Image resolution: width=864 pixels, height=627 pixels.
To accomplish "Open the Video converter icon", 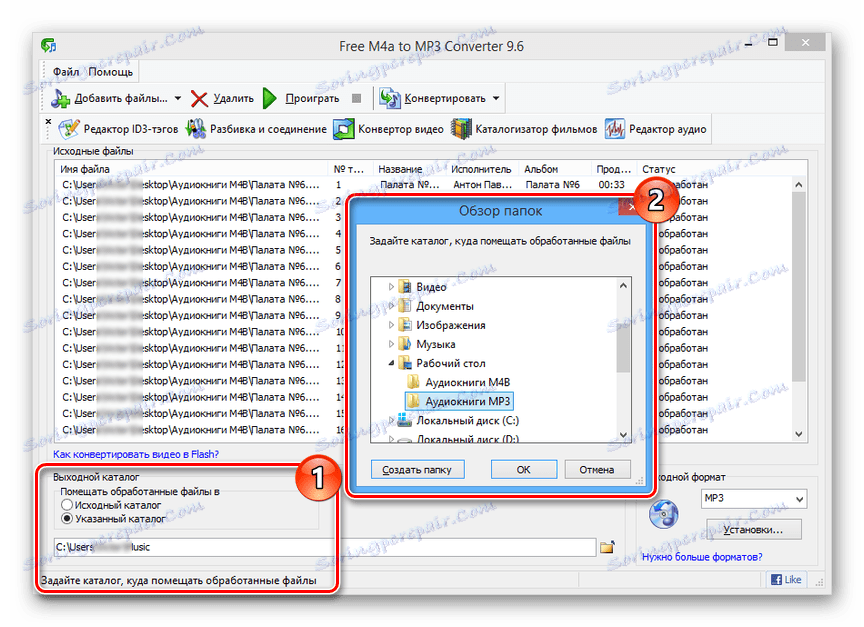I will click(x=344, y=129).
